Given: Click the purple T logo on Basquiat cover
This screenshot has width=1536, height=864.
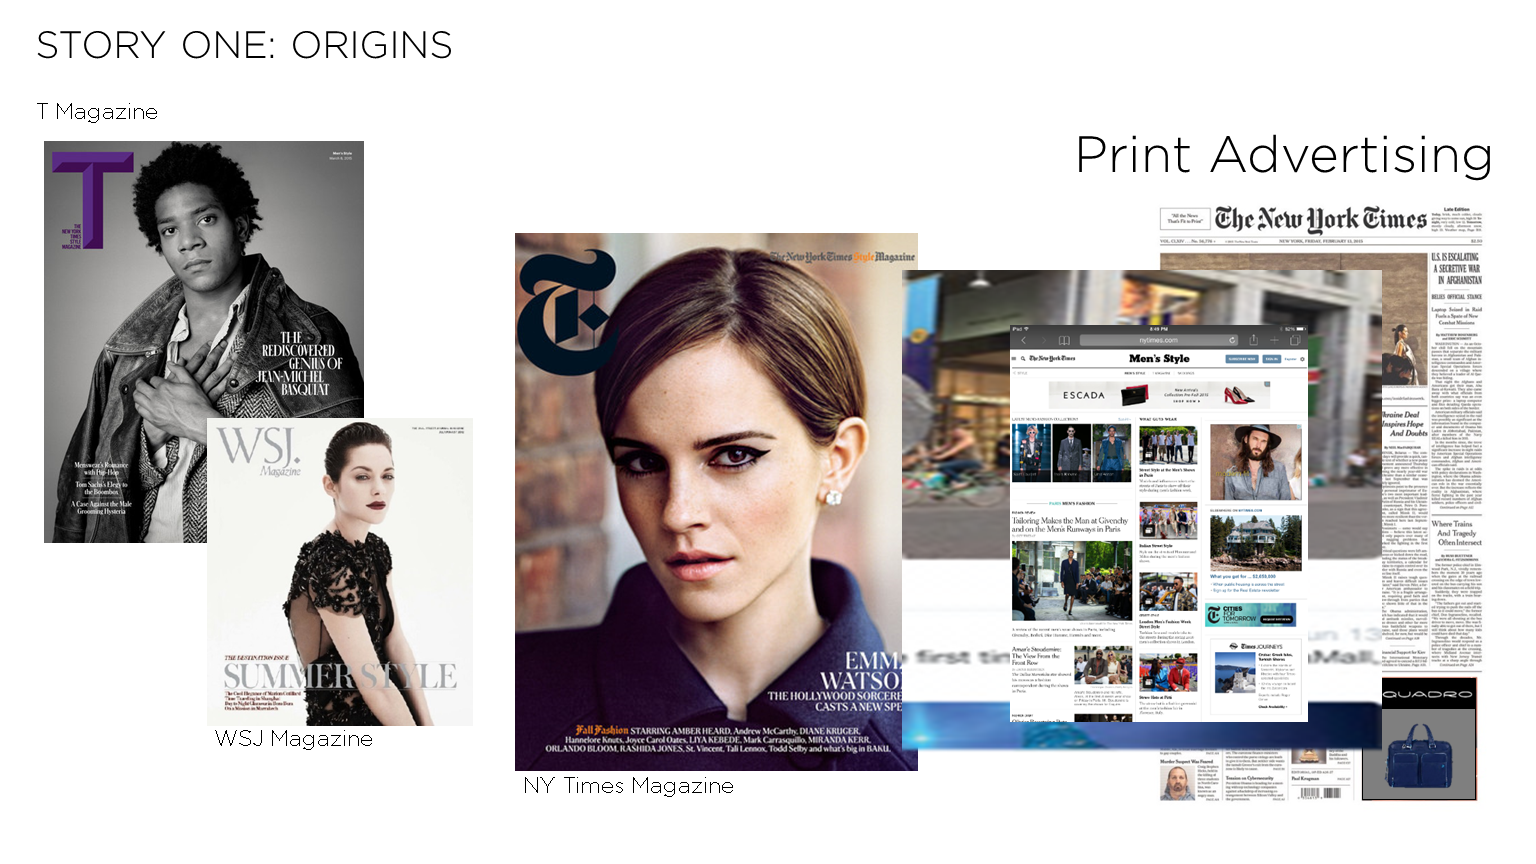Looking at the screenshot, I should (x=92, y=200).
